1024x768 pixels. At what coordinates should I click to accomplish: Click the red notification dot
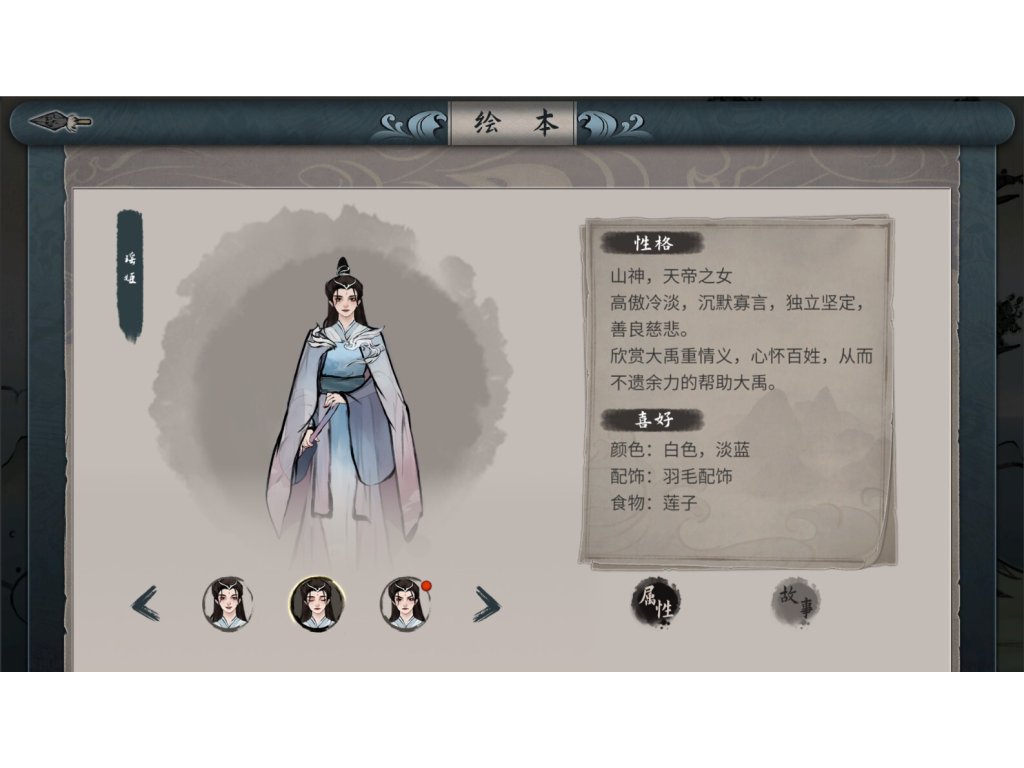426,585
